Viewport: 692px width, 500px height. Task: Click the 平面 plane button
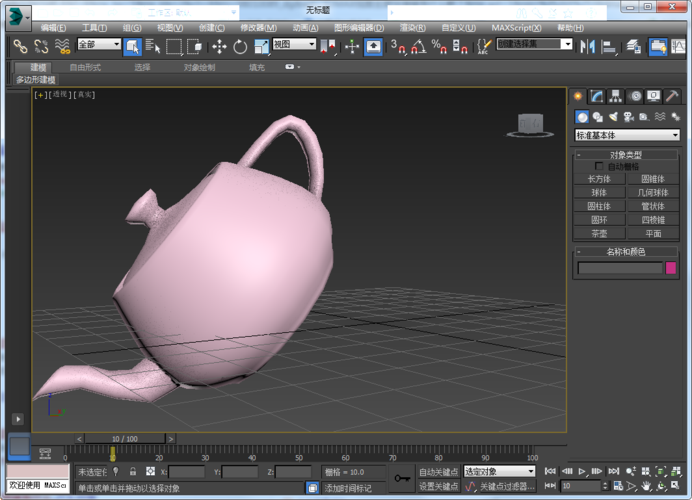(653, 233)
